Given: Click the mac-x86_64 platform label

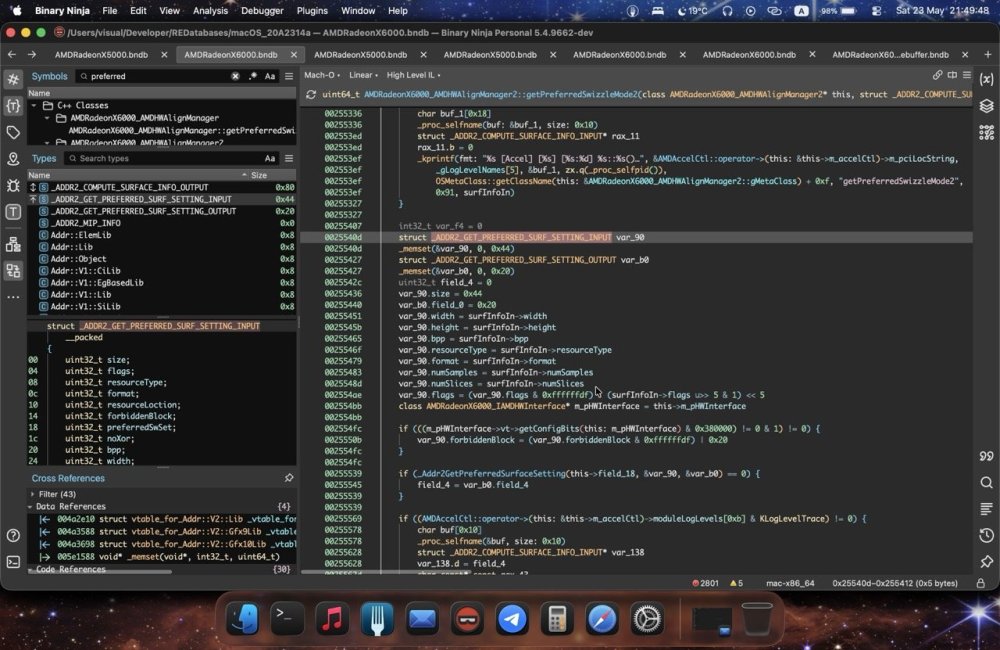Looking at the screenshot, I should pyautogui.click(x=790, y=583).
